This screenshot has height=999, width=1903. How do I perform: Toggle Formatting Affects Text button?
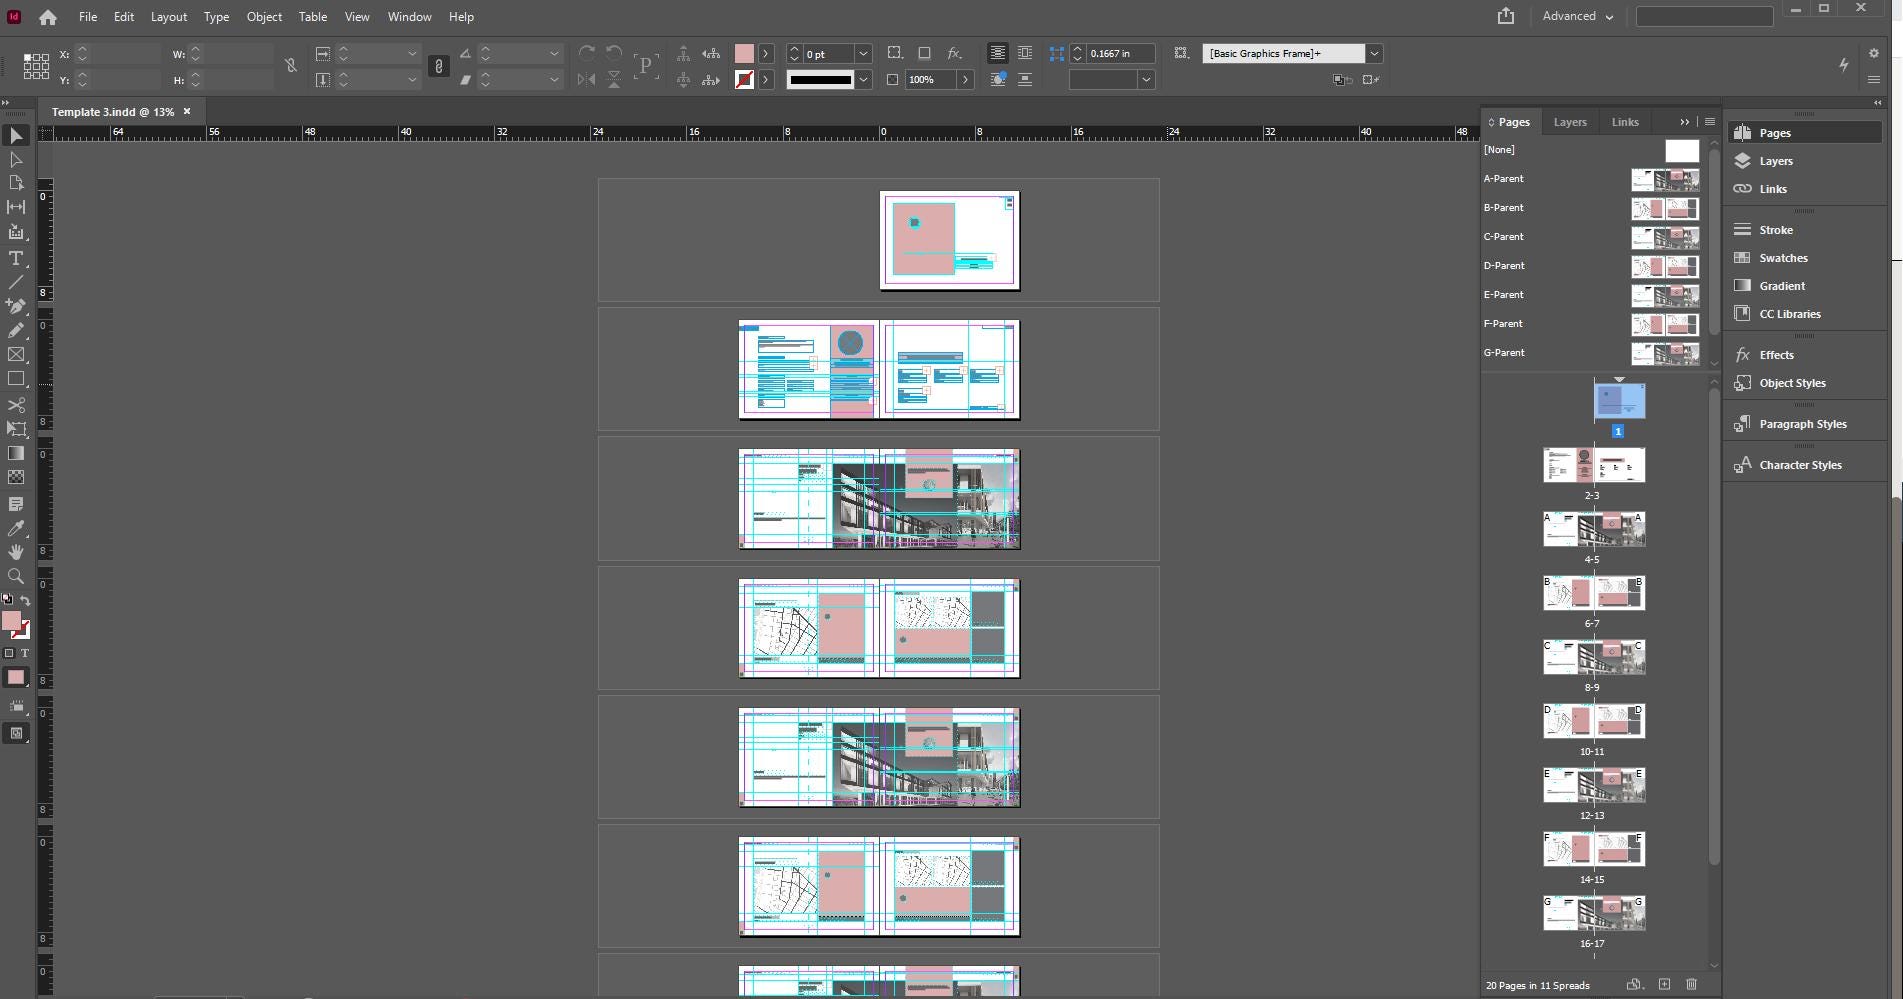click(25, 653)
